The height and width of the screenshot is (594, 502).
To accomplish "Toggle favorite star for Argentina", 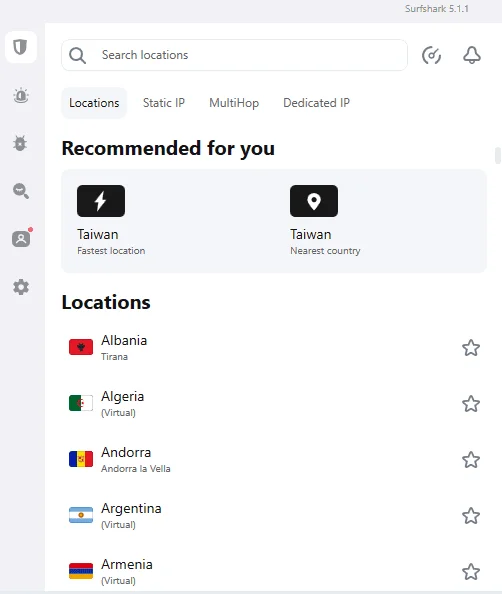I will pyautogui.click(x=471, y=516).
